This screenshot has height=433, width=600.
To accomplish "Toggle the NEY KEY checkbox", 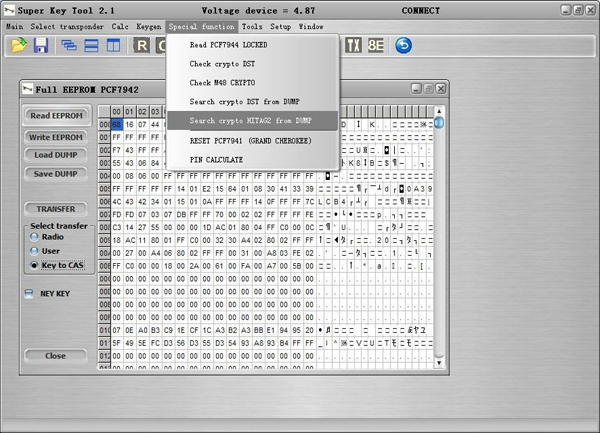I will pos(29,294).
